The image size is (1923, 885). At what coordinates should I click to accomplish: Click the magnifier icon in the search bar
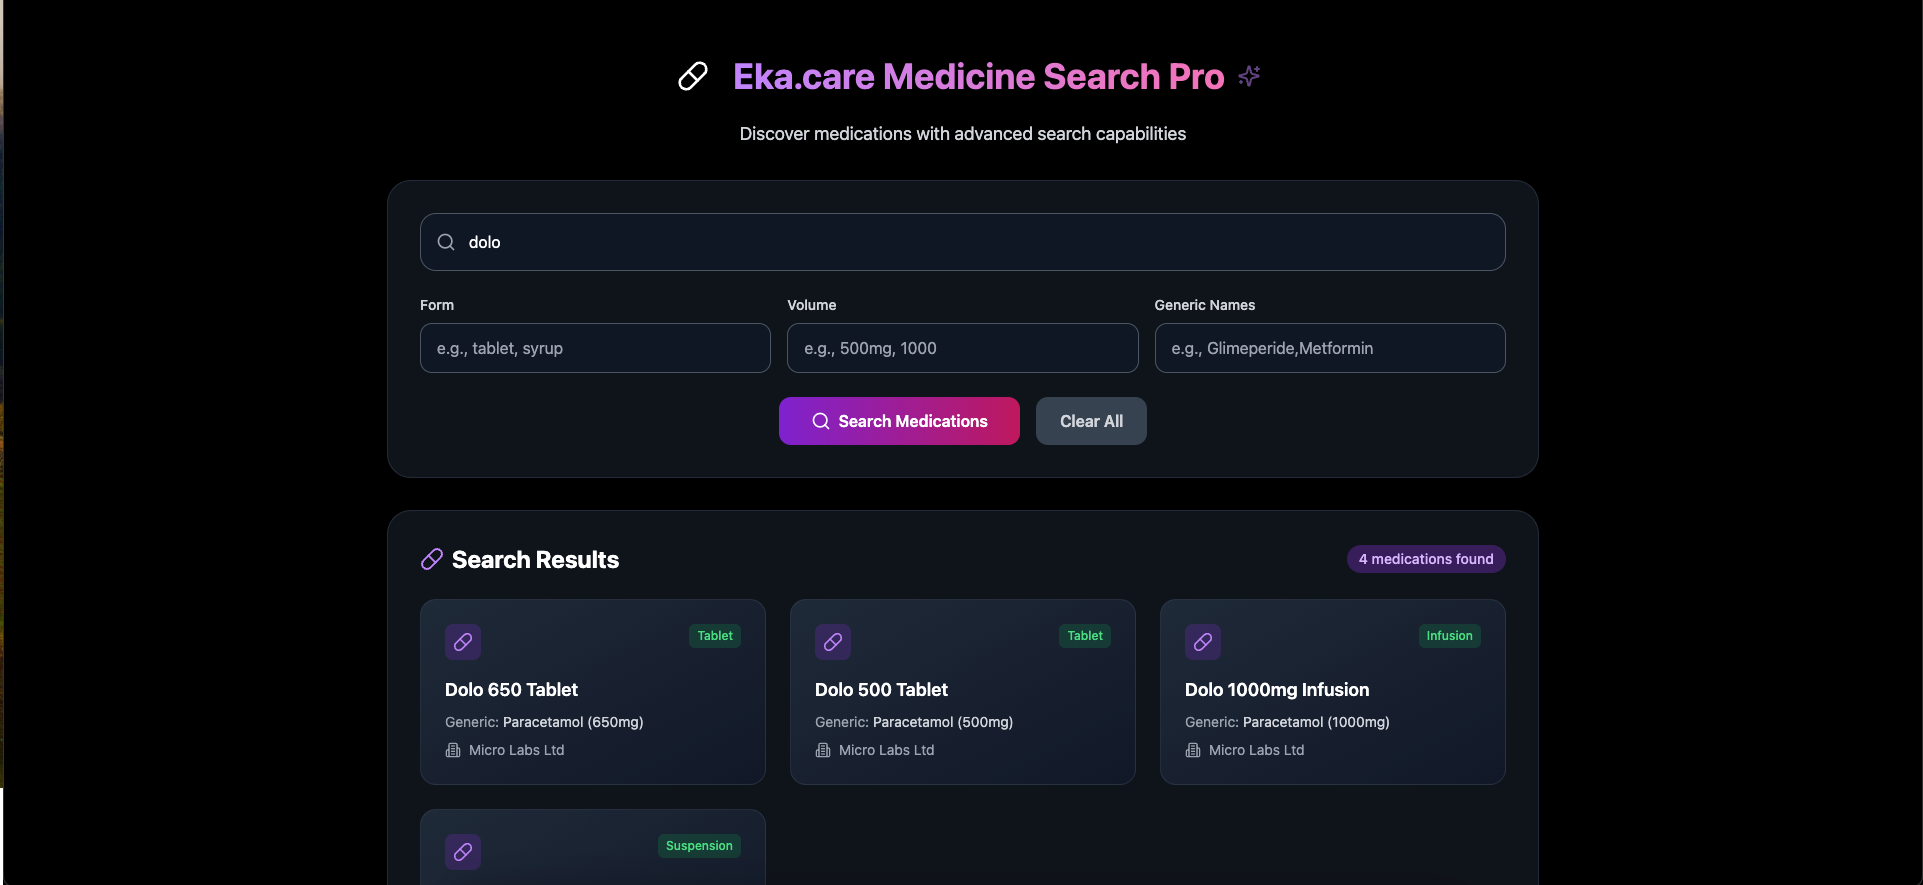pyautogui.click(x=446, y=242)
